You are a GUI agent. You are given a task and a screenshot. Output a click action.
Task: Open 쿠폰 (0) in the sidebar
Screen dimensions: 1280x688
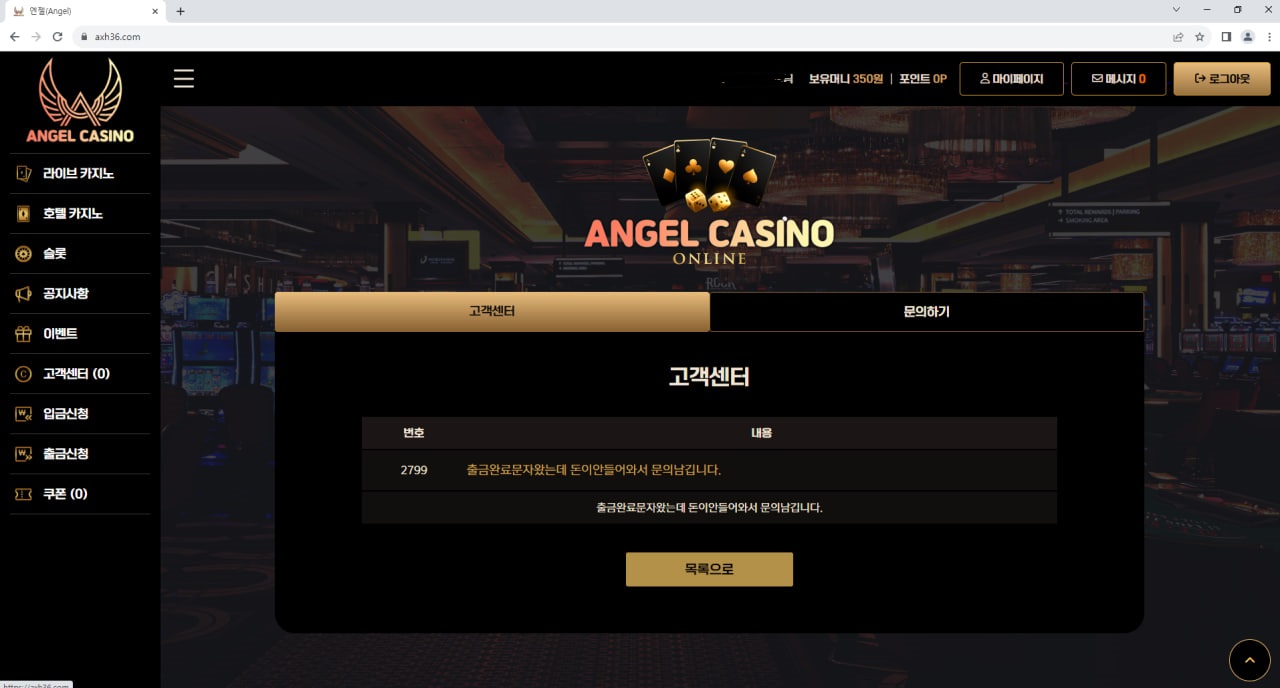[80, 493]
